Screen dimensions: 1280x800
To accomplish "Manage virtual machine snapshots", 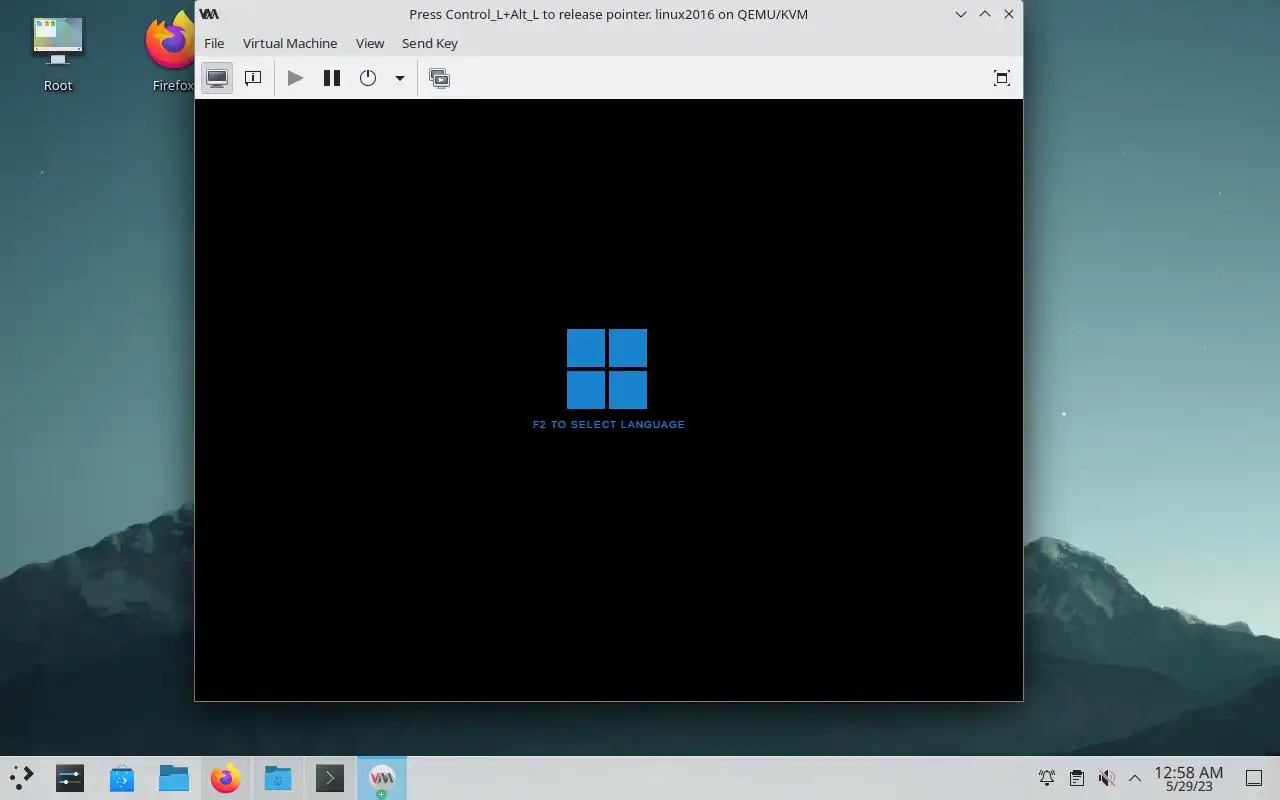I will (439, 78).
